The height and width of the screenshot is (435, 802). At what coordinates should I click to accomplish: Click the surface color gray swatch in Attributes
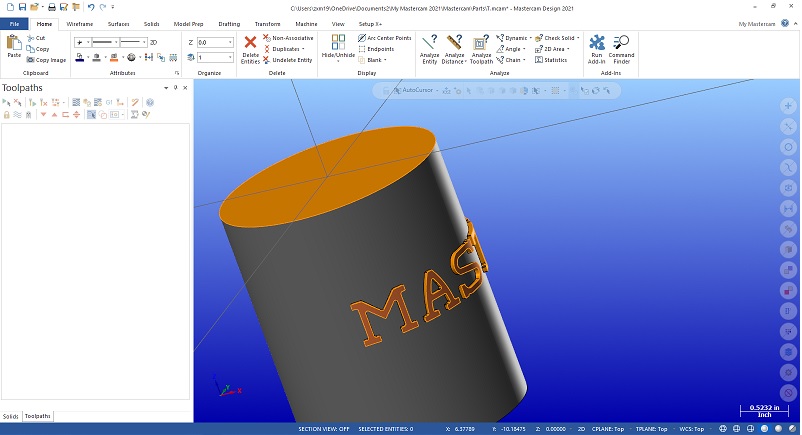tap(97, 57)
